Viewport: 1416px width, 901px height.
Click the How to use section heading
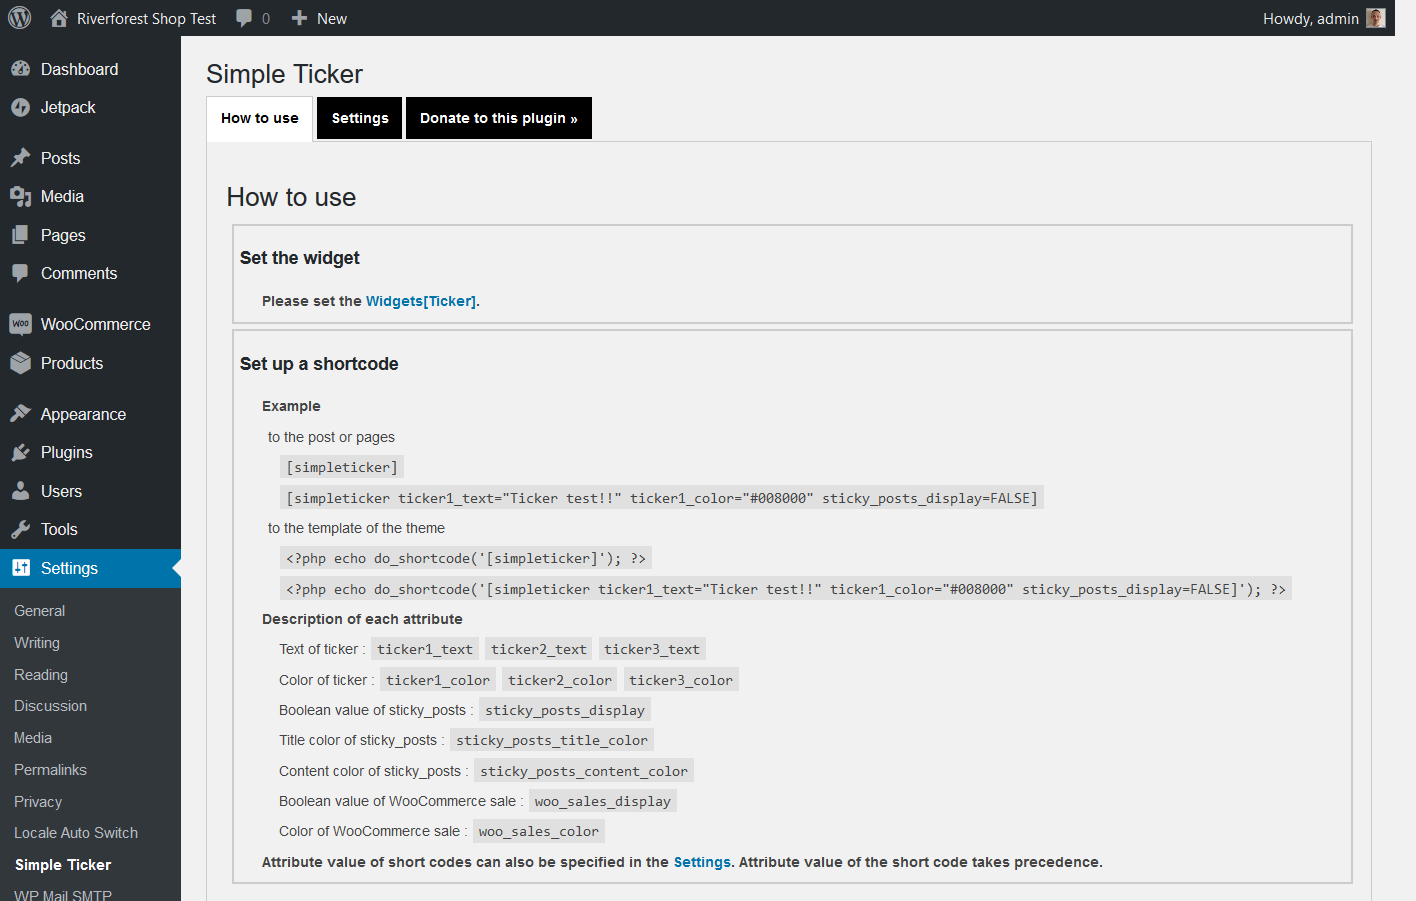tap(291, 197)
